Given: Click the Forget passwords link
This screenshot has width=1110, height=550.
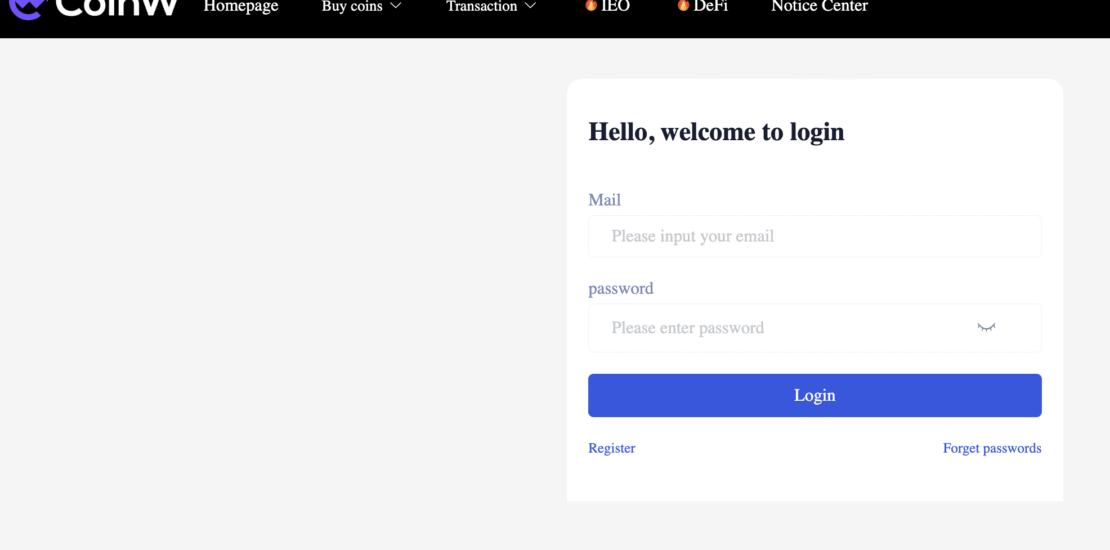Looking at the screenshot, I should coord(991,448).
